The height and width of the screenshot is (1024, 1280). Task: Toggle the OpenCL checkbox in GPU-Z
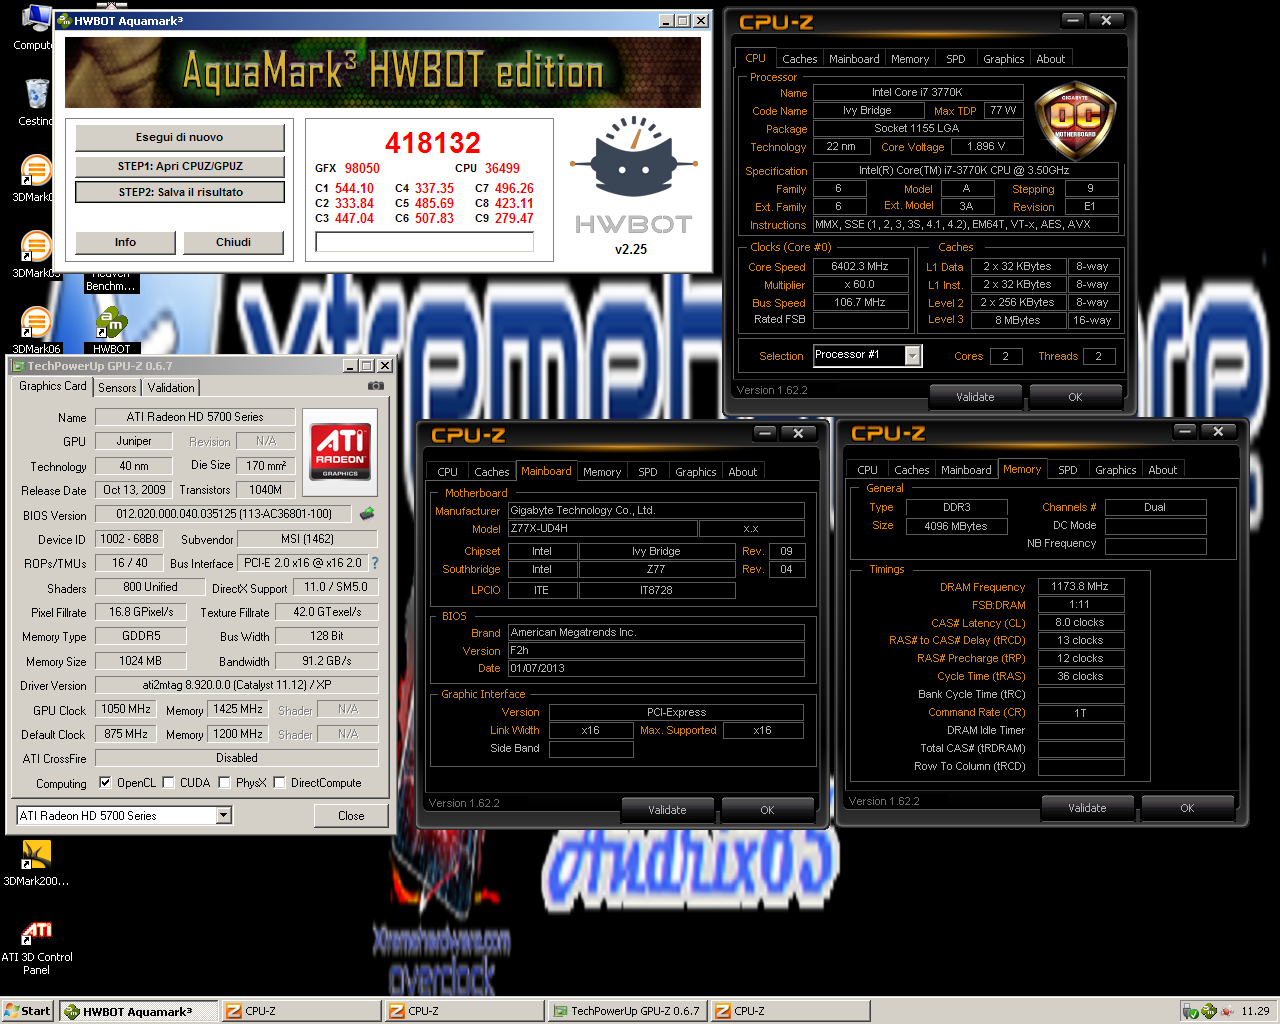coord(105,783)
